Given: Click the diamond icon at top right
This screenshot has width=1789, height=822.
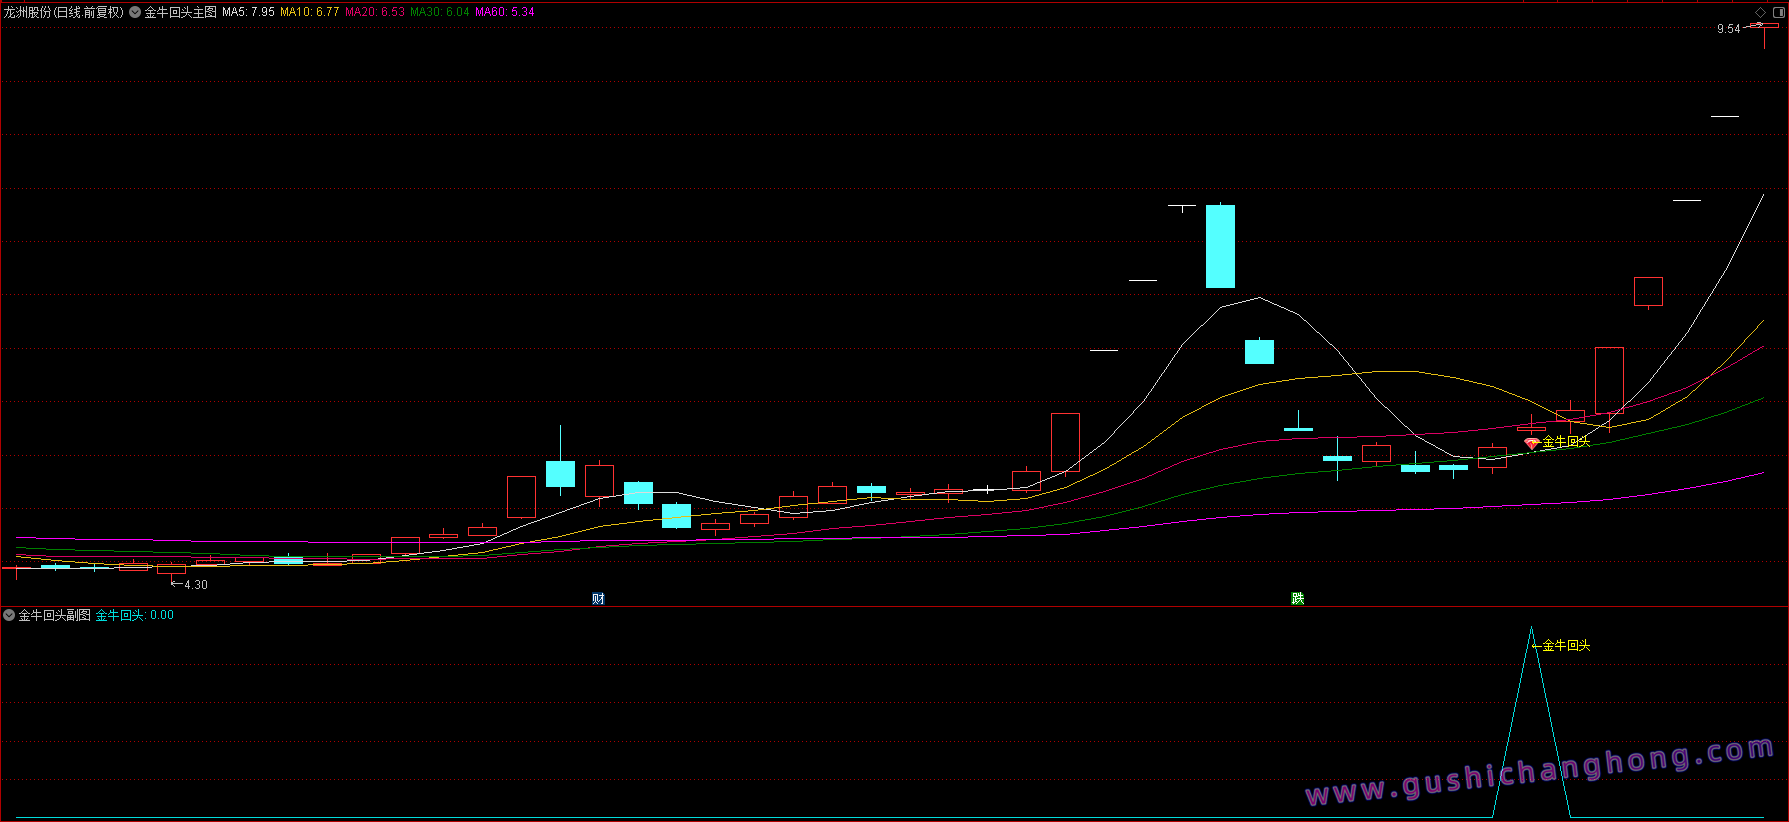Looking at the screenshot, I should point(1761,12).
